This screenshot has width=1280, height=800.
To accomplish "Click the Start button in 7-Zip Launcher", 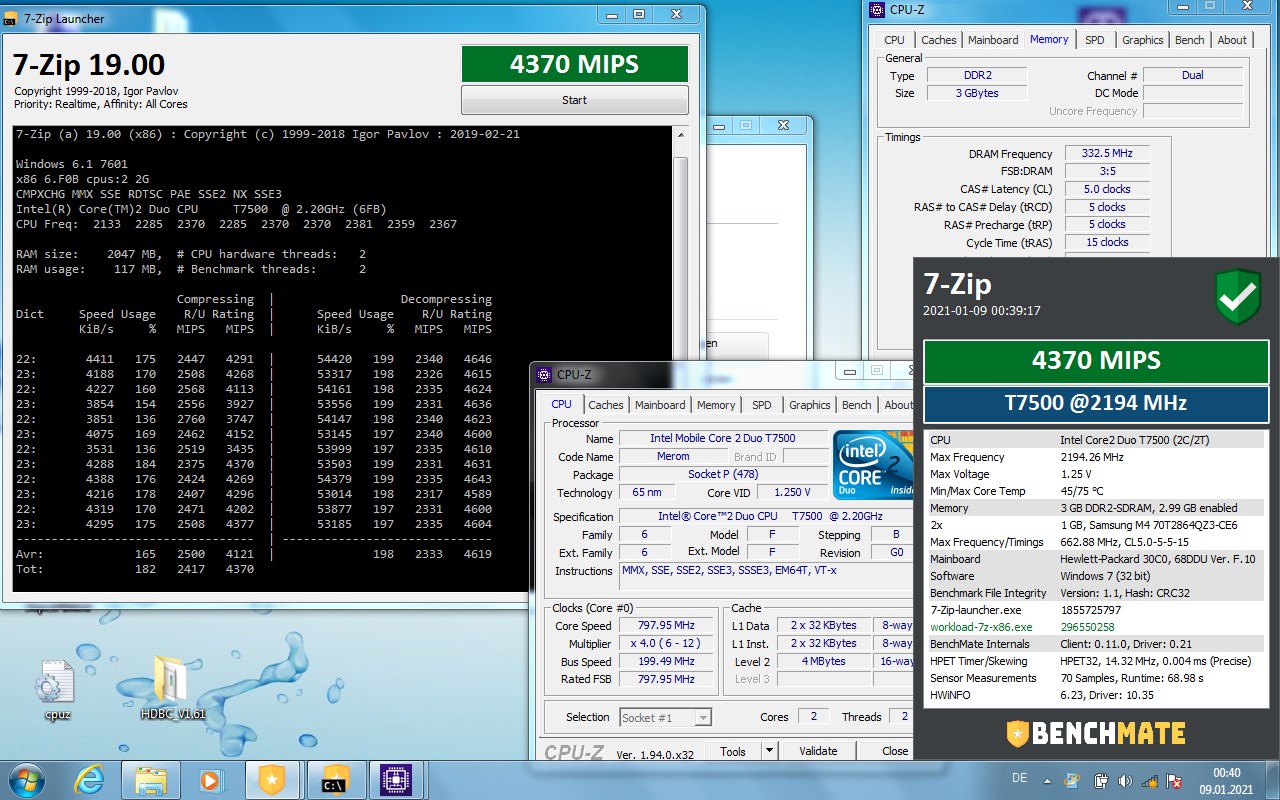I will [575, 100].
